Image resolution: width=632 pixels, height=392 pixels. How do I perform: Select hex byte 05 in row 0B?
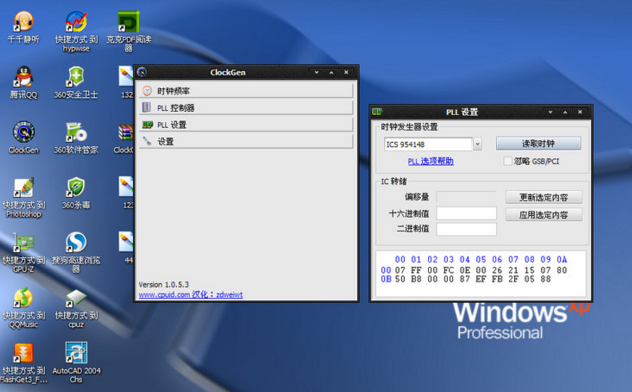coord(529,279)
